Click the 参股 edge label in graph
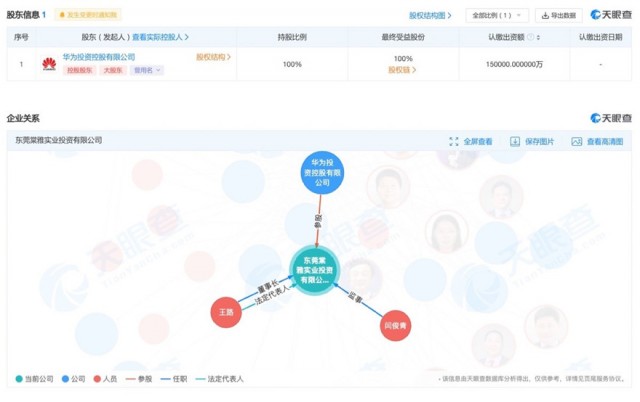The height and width of the screenshot is (402, 640). pos(318,221)
